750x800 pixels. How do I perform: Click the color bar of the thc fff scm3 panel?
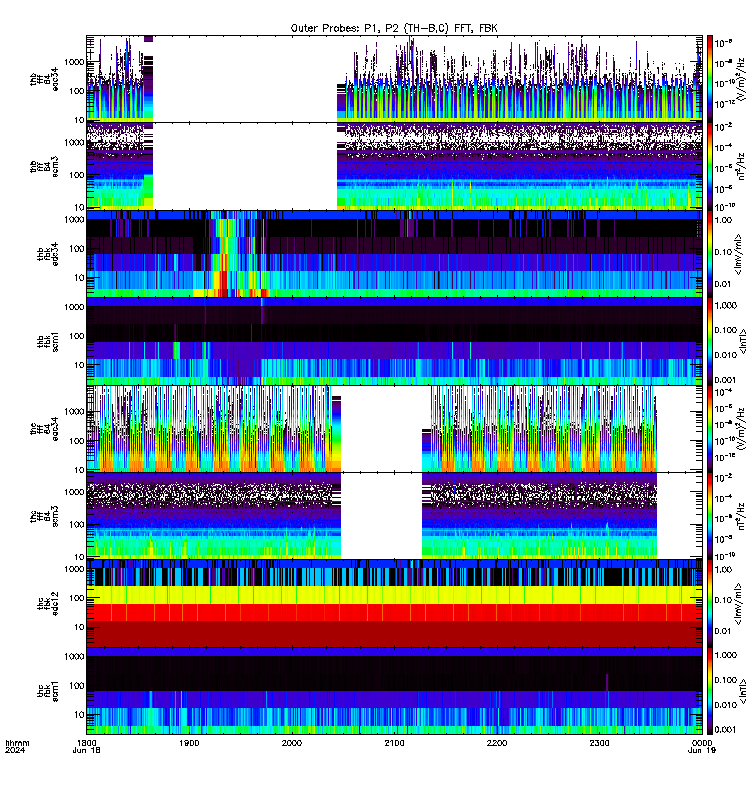pos(709,516)
